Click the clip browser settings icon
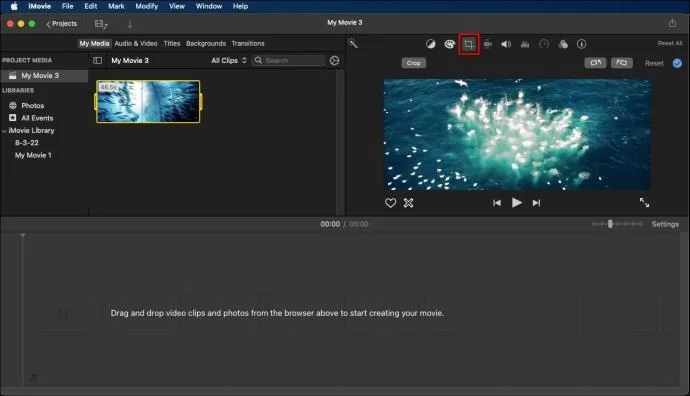Viewport: 690px width, 396px height. click(x=334, y=60)
